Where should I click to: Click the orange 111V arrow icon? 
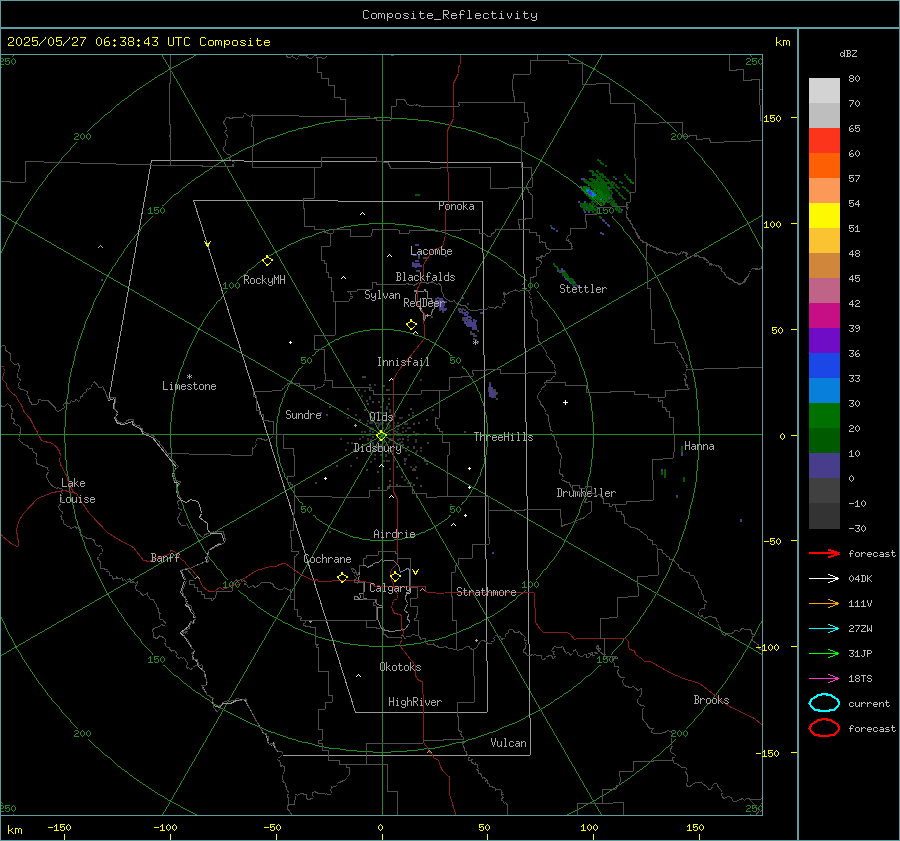pyautogui.click(x=824, y=603)
